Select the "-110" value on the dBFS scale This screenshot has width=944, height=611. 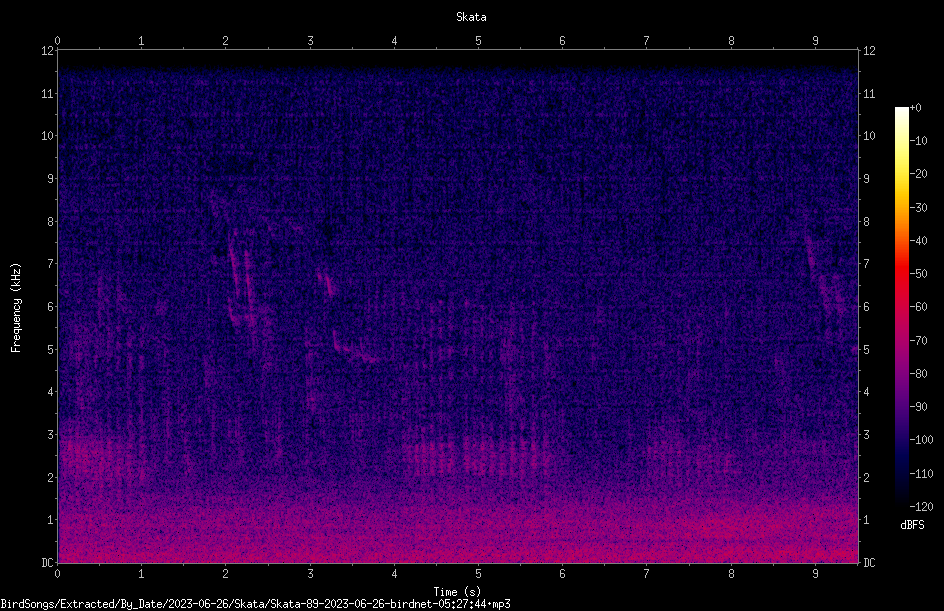pyautogui.click(x=921, y=474)
